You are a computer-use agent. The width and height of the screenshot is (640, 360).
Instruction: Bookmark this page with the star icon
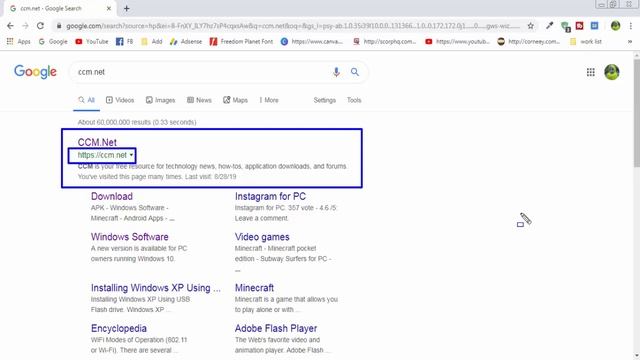click(x=531, y=26)
